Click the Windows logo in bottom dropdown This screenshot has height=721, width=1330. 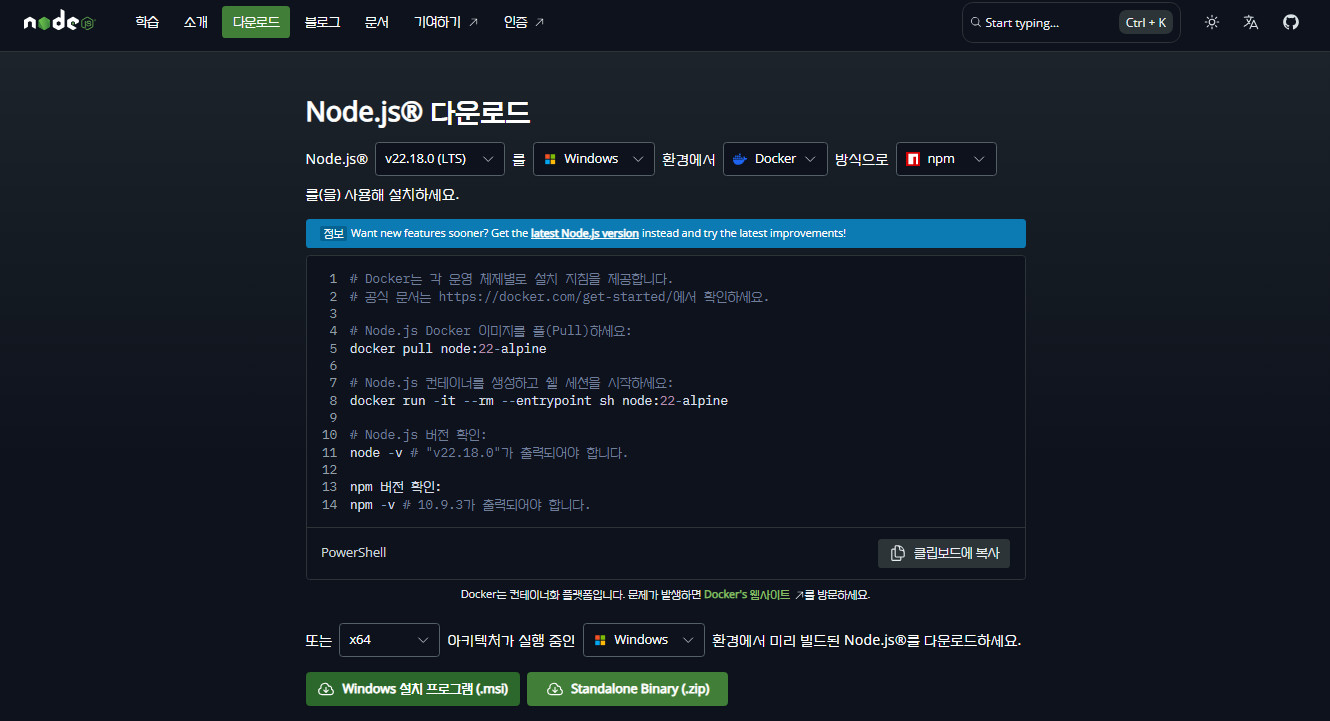600,640
